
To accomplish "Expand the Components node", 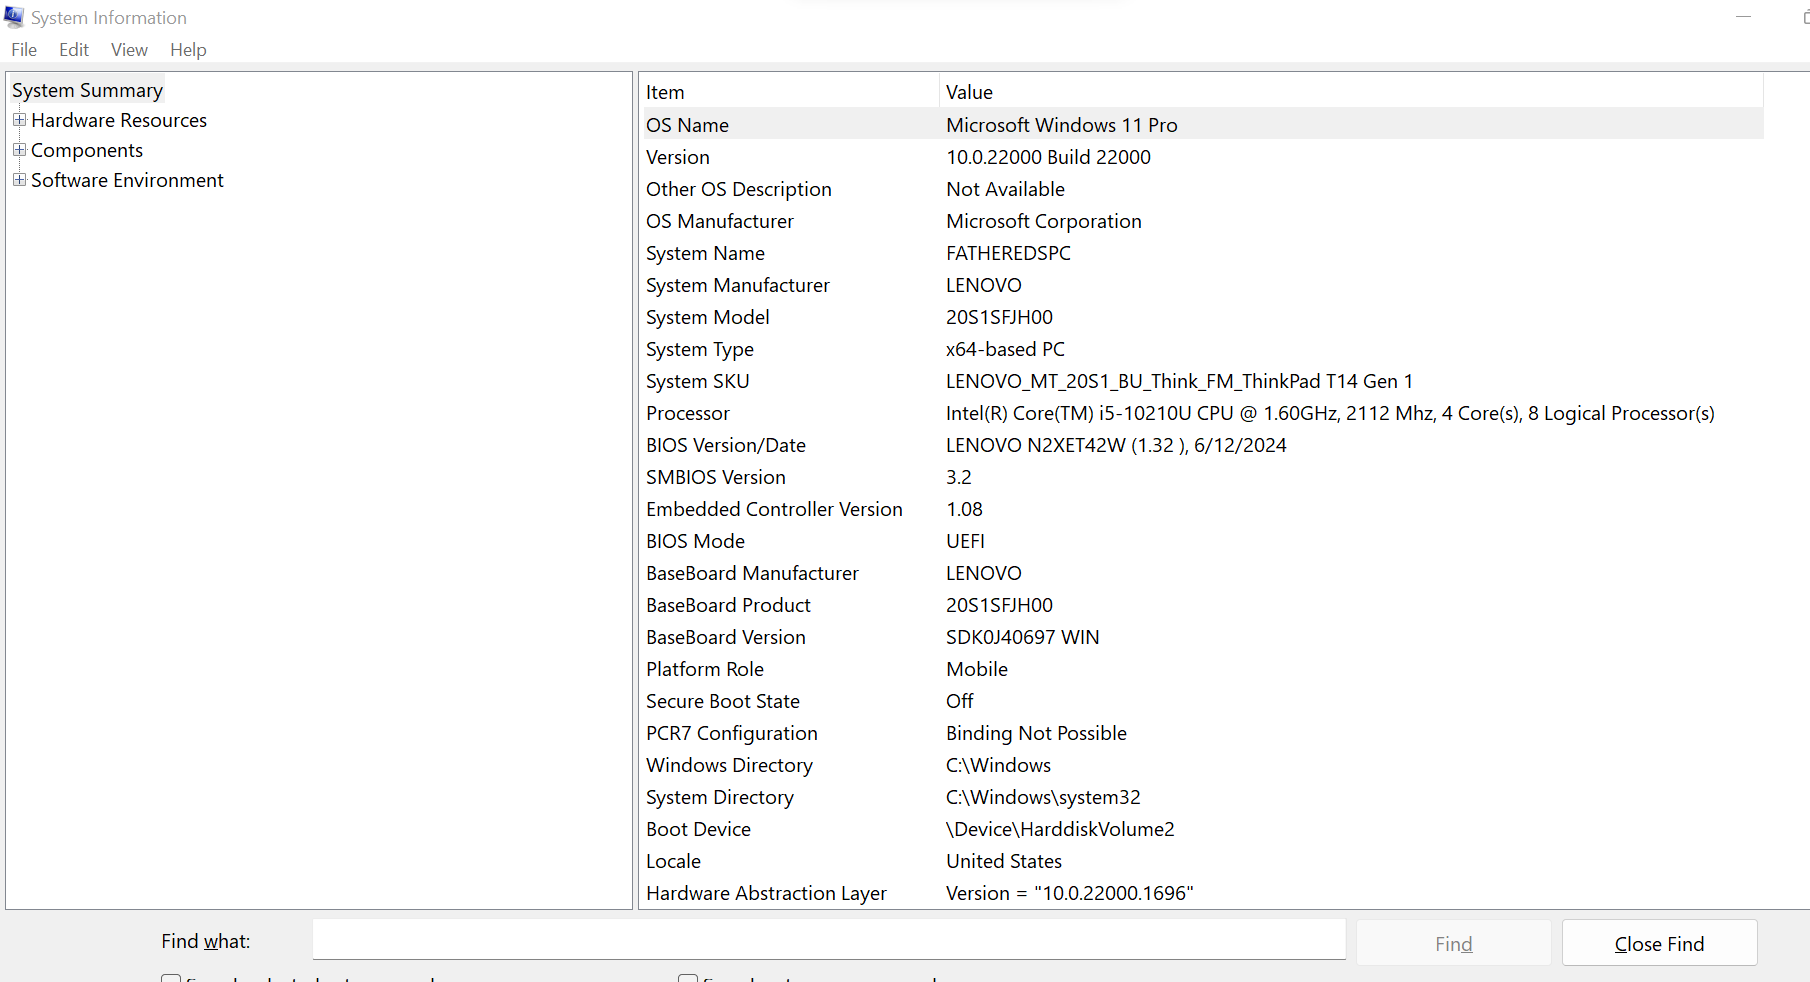I will (19, 150).
